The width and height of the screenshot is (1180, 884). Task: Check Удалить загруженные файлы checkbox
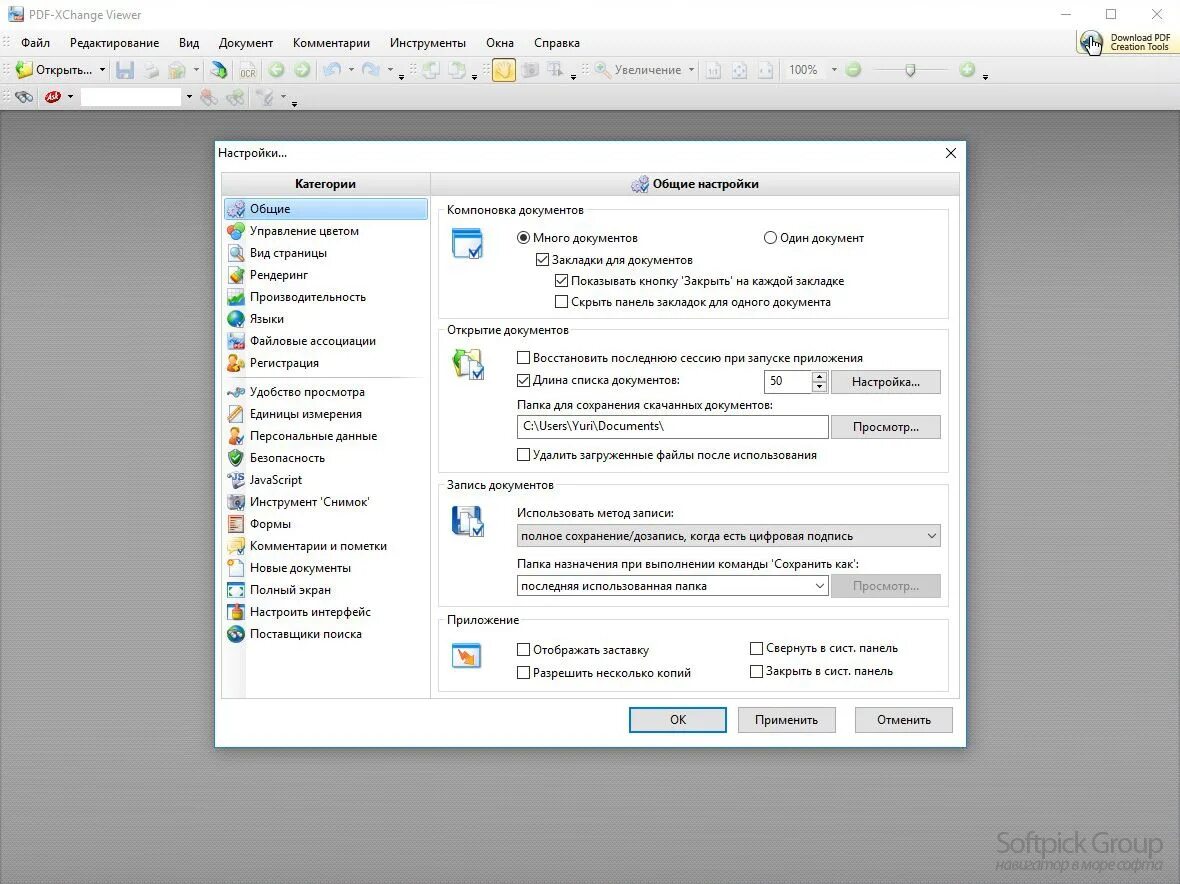(x=523, y=454)
